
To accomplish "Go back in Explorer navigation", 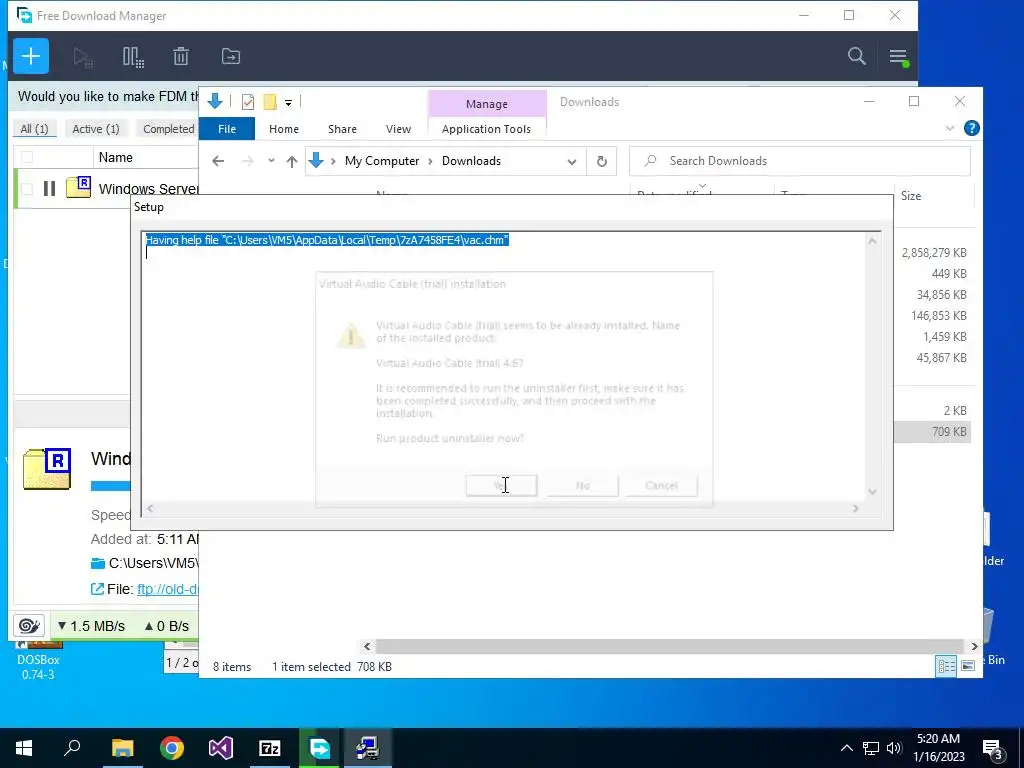I will (x=218, y=161).
